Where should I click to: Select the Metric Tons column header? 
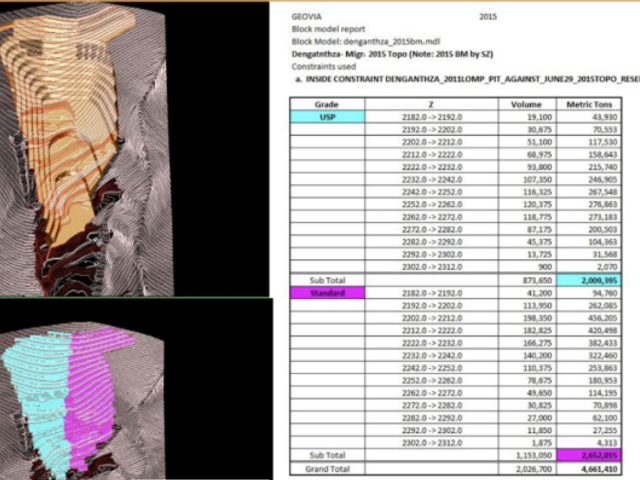coord(589,104)
